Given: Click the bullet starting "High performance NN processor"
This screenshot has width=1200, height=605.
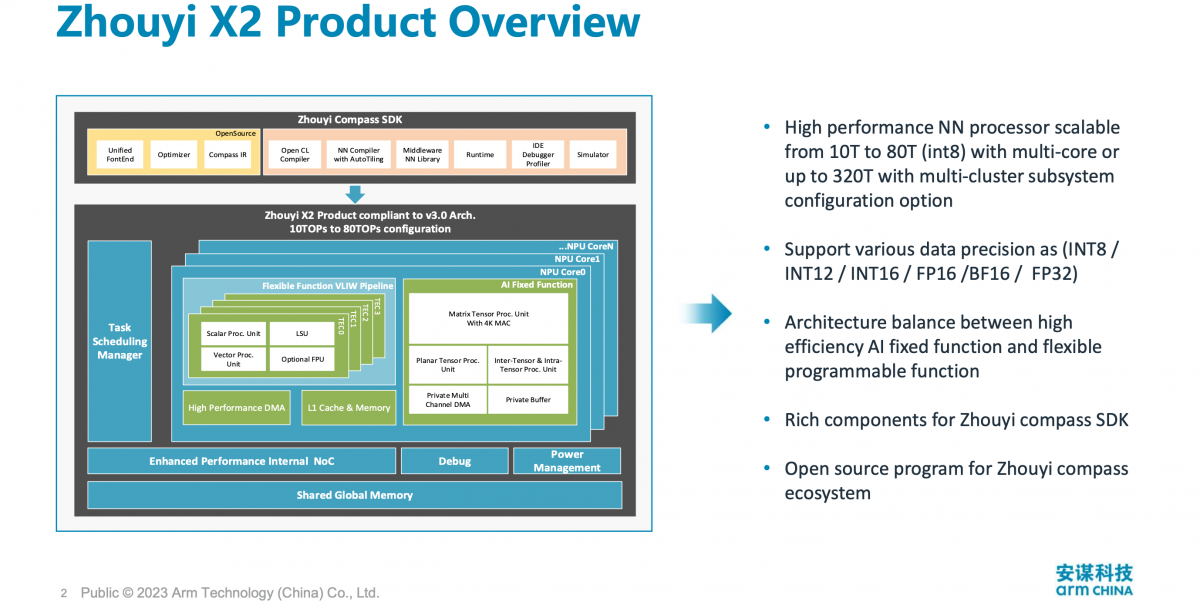Looking at the screenshot, I should 952,164.
